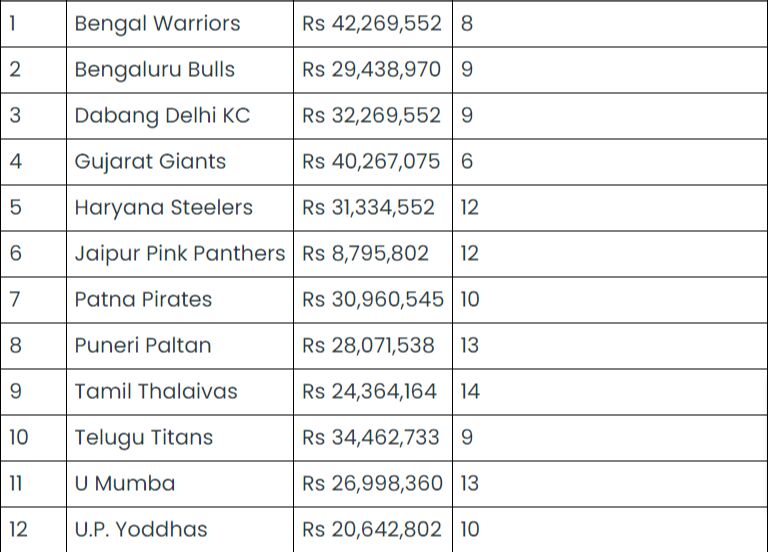Select the Bengaluru Bulls team cell
Viewport: 768px width, 552px height.
pyautogui.click(x=155, y=69)
